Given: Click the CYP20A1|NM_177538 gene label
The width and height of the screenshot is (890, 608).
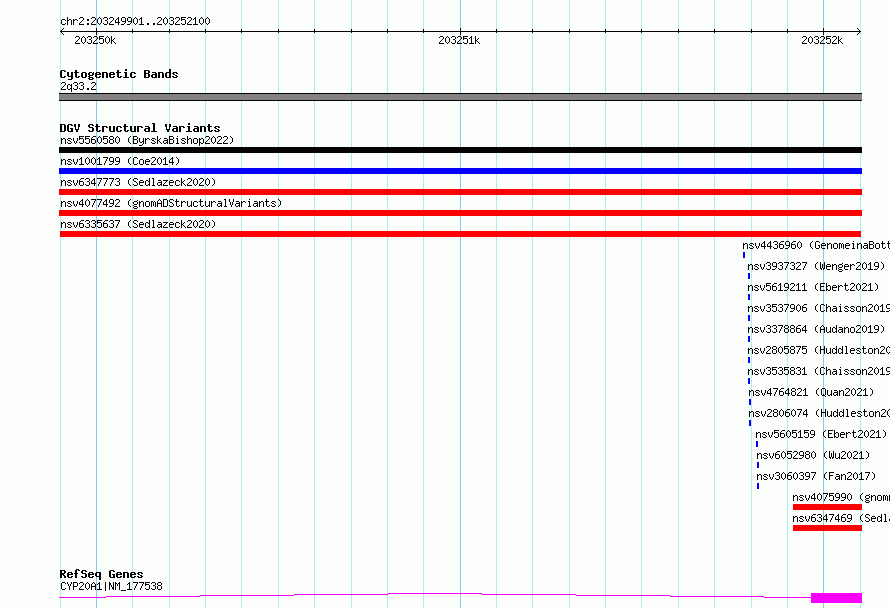Looking at the screenshot, I should pyautogui.click(x=111, y=586).
